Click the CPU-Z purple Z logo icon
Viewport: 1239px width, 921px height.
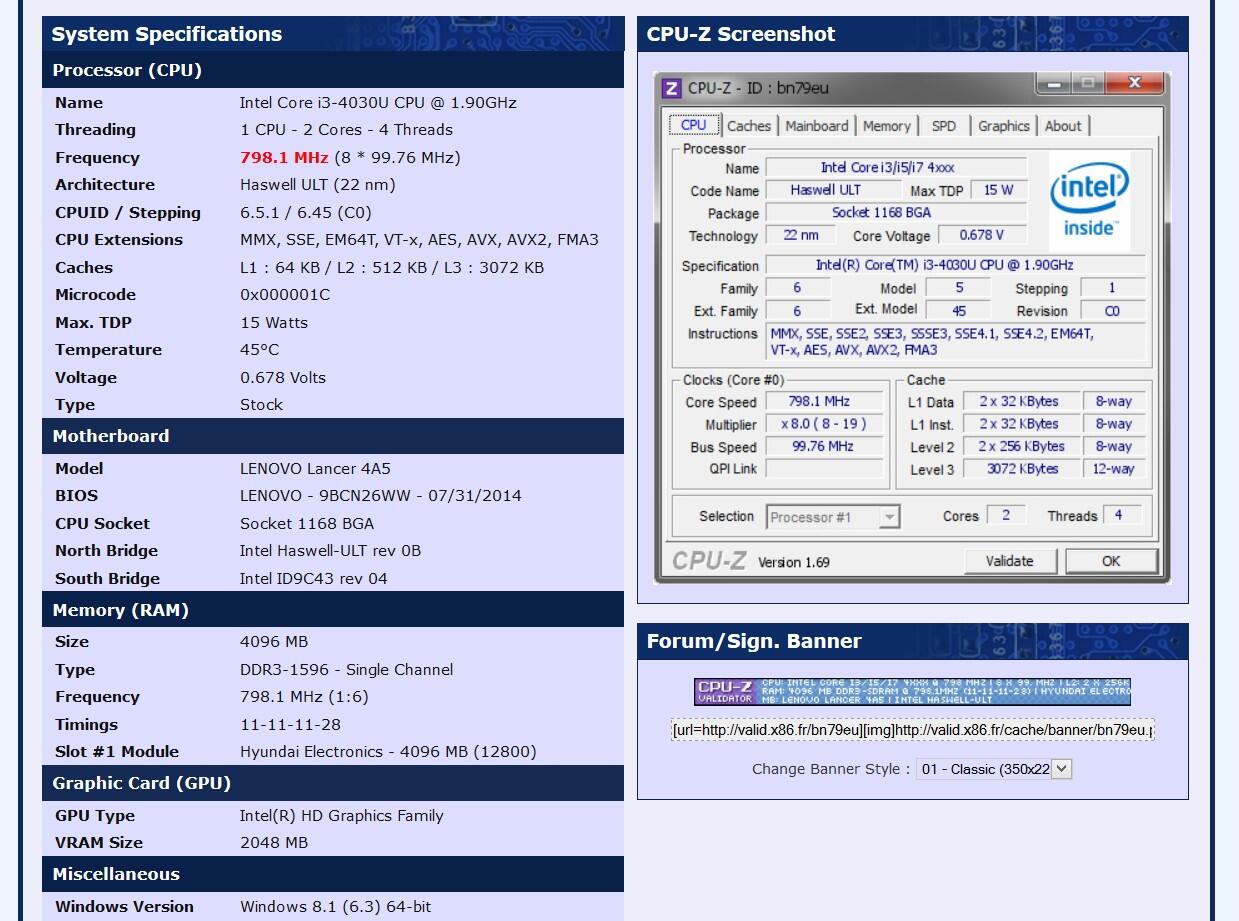[x=672, y=88]
